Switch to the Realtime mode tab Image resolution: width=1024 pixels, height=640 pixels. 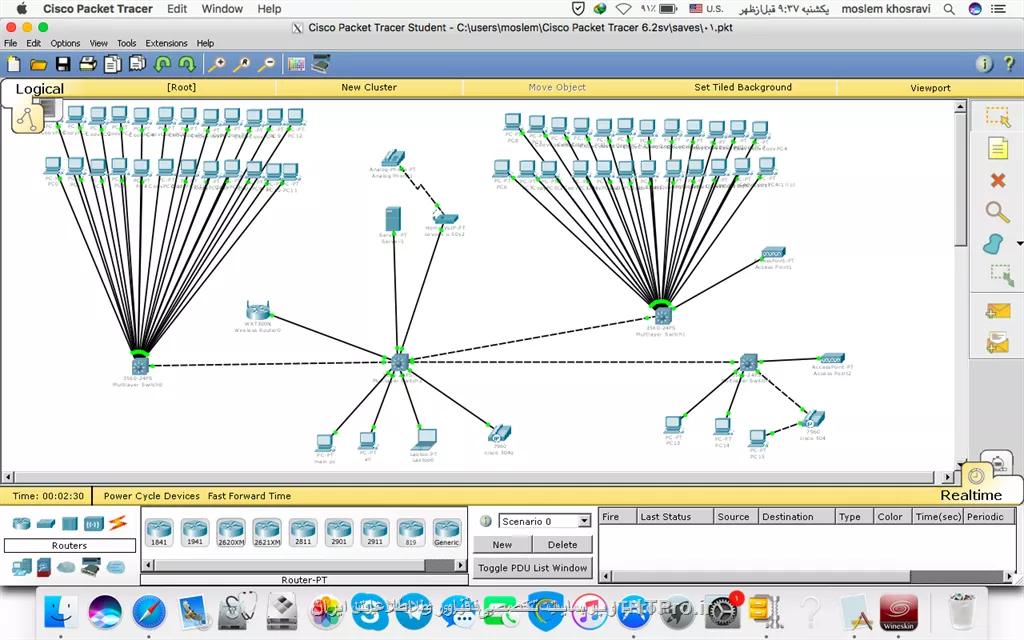tap(970, 495)
